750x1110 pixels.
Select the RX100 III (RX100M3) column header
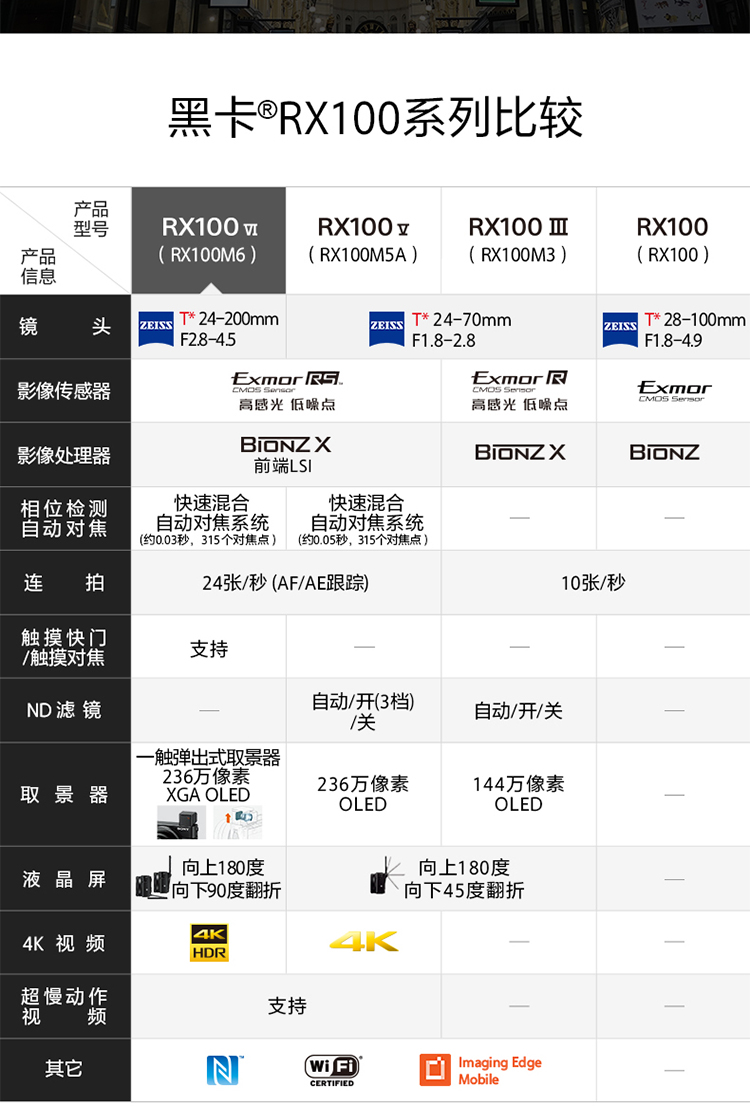(519, 240)
